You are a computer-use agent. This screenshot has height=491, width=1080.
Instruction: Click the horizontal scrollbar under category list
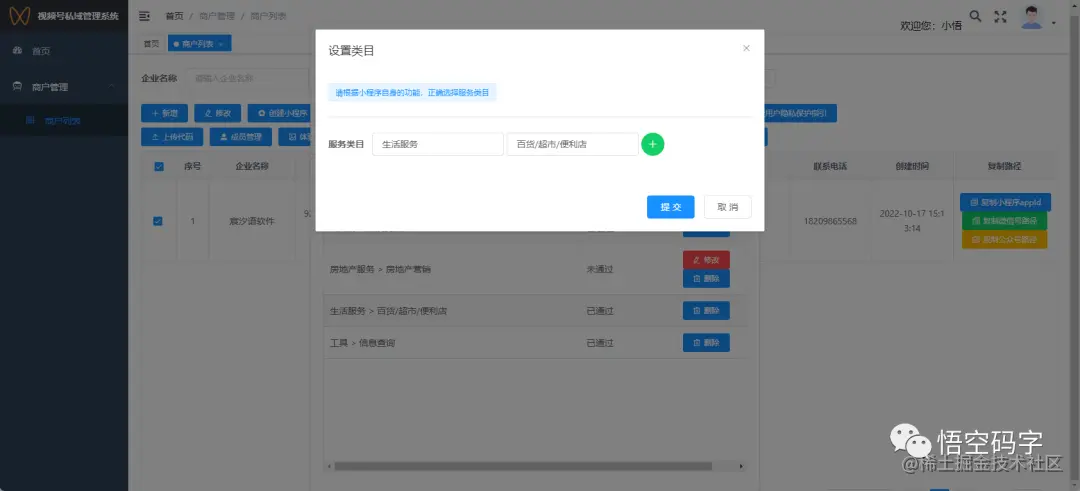coord(523,466)
